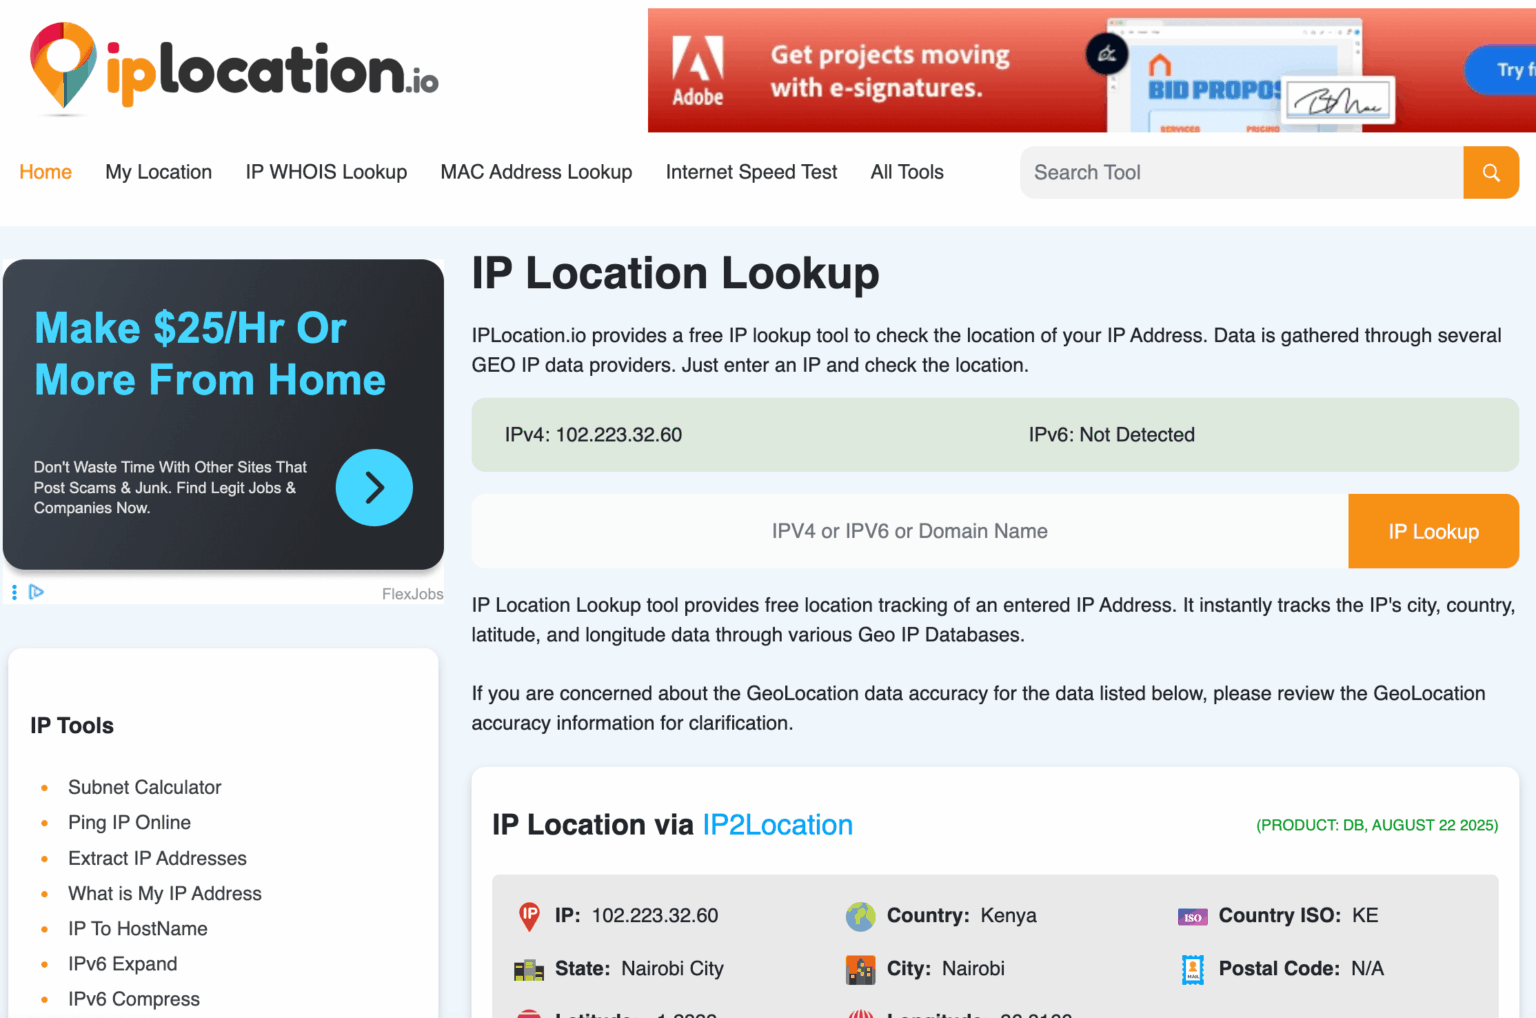Screen dimensions: 1536x1018
Task: Open the All Tools menu
Action: click(x=906, y=172)
